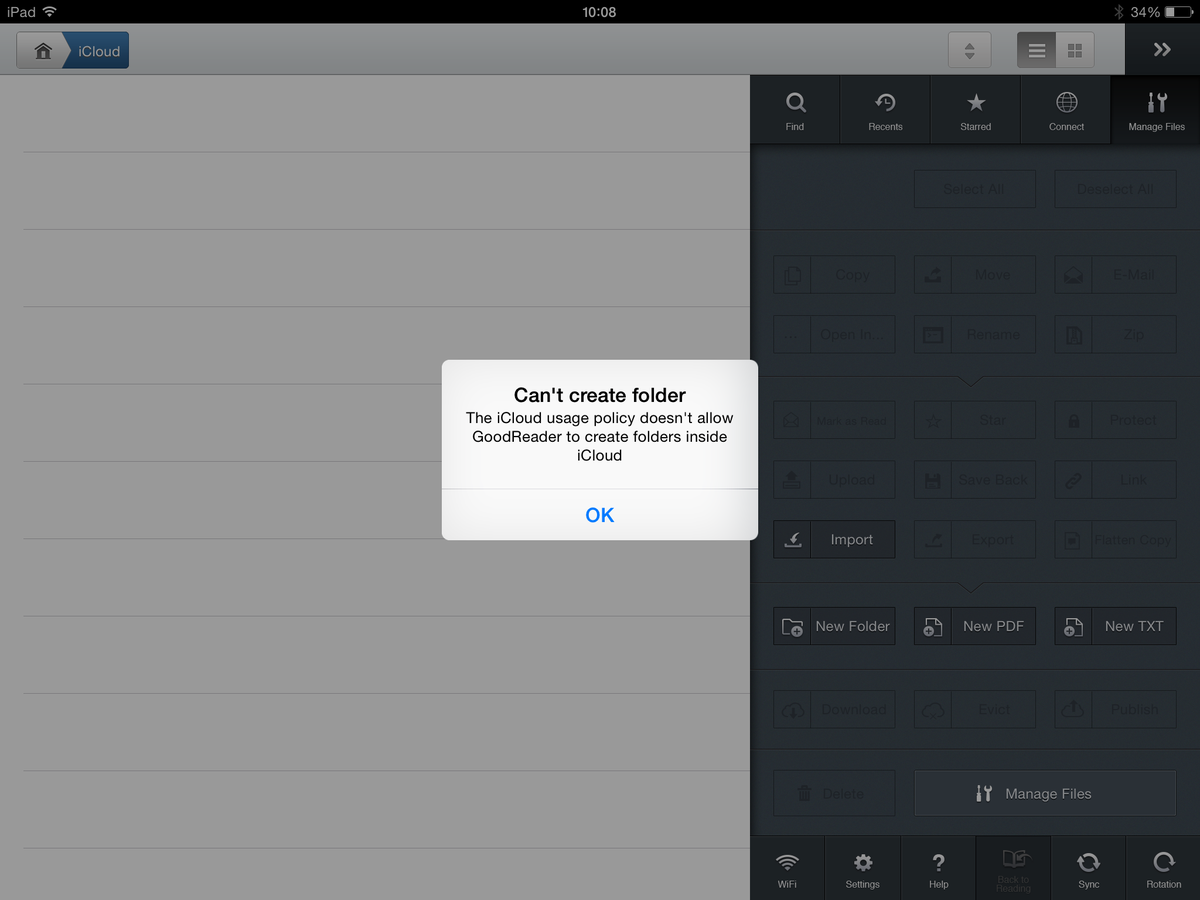The image size is (1200, 900).
Task: Click the Save Back button
Action: click(975, 480)
